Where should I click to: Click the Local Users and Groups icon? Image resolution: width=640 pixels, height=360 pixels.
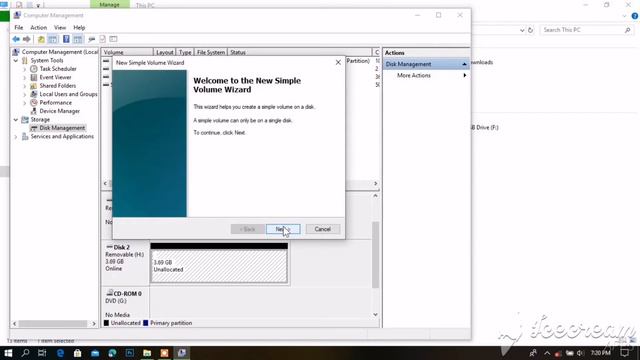[34, 94]
